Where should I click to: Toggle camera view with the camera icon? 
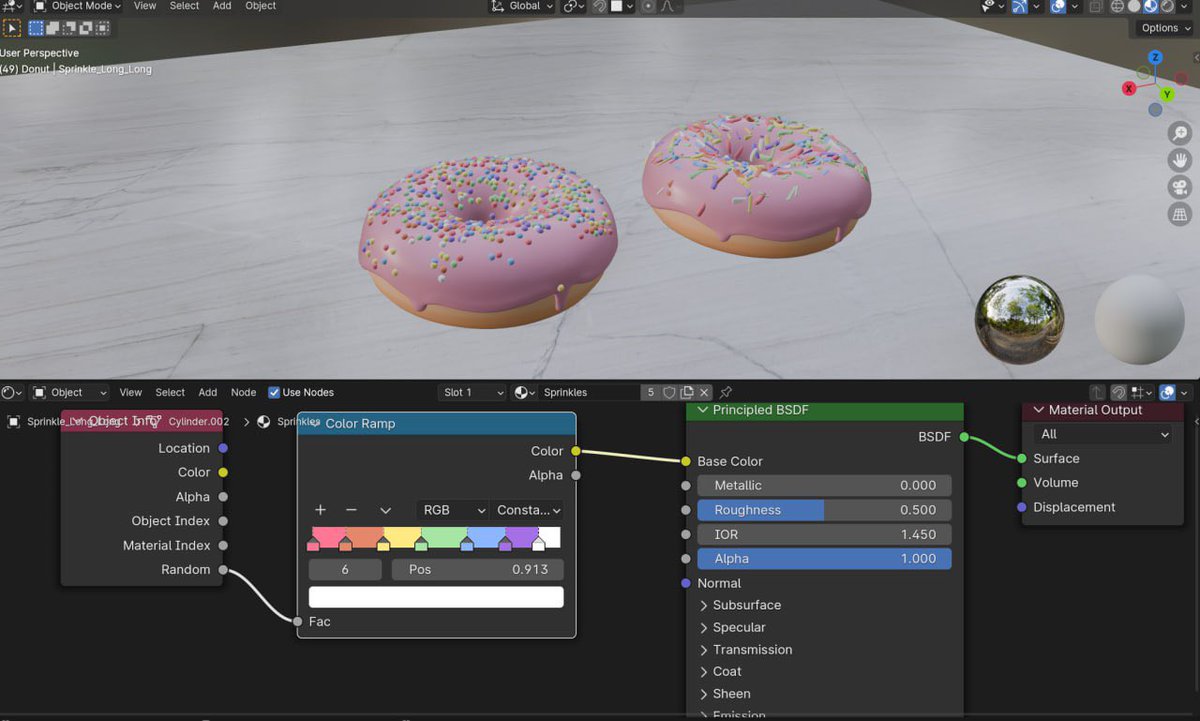[1180, 187]
